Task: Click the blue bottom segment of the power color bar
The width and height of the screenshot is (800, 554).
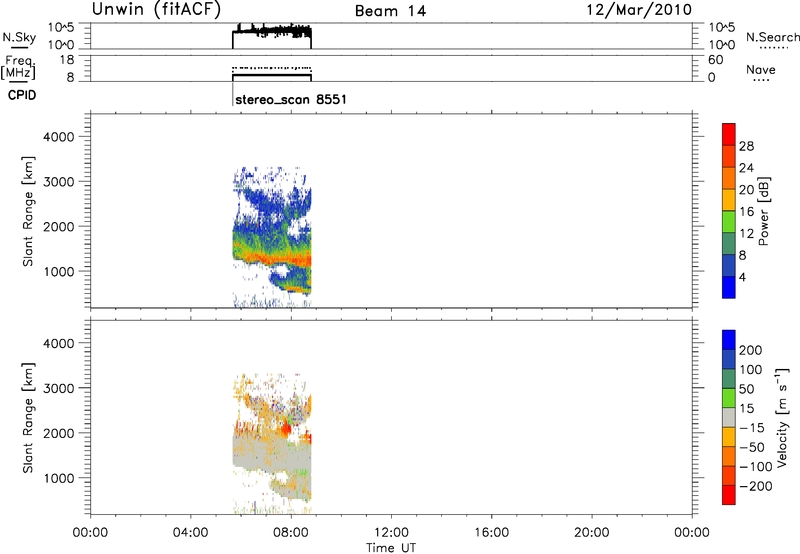Action: click(x=729, y=287)
